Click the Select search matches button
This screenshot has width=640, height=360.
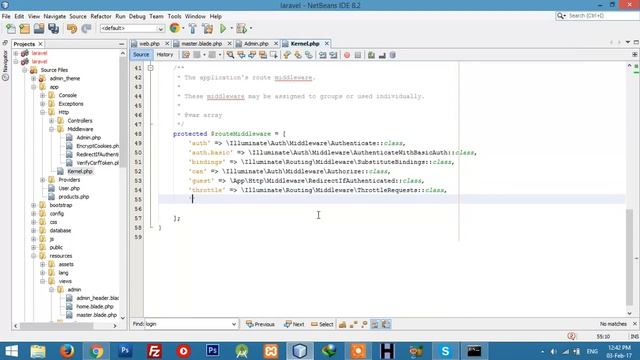322,324
